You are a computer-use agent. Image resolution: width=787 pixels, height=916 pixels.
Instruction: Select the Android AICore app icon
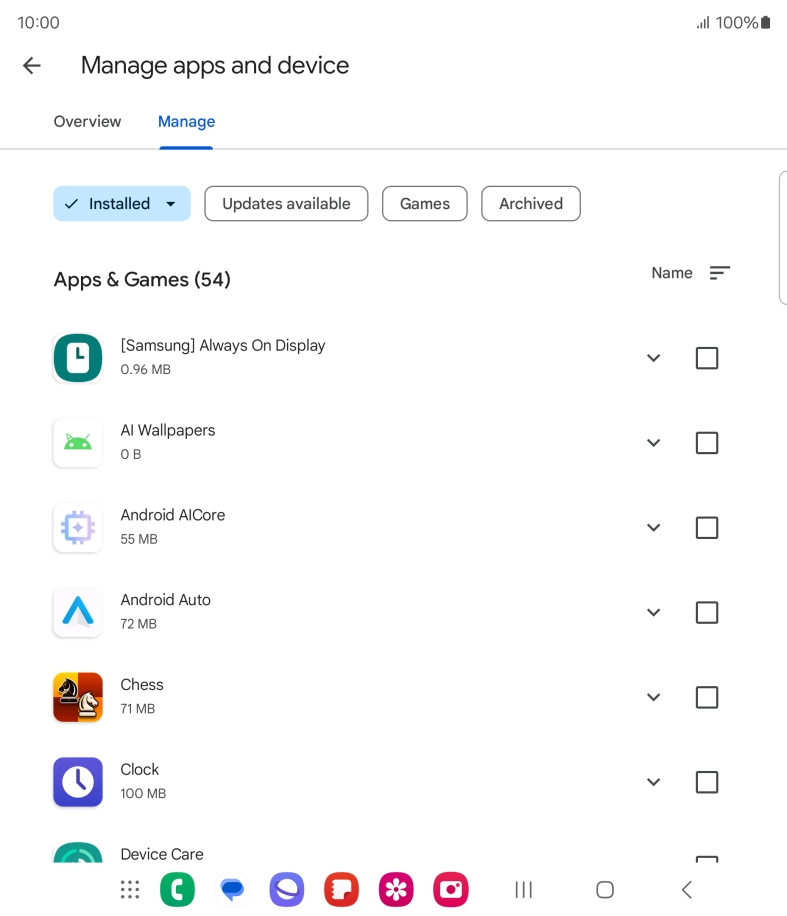click(x=77, y=527)
